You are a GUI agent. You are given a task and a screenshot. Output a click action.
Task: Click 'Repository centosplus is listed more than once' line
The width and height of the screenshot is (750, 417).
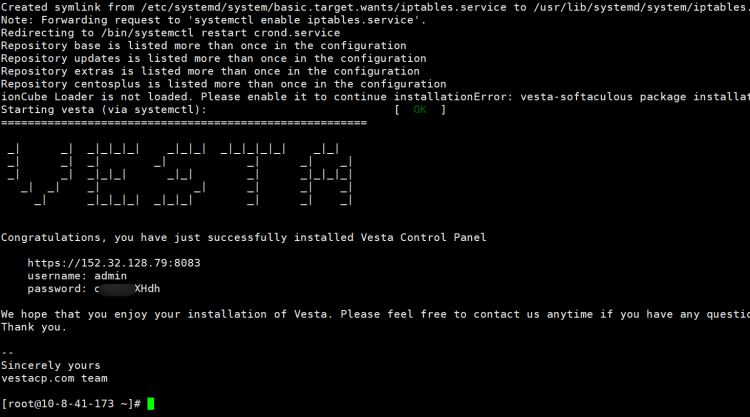coord(223,84)
